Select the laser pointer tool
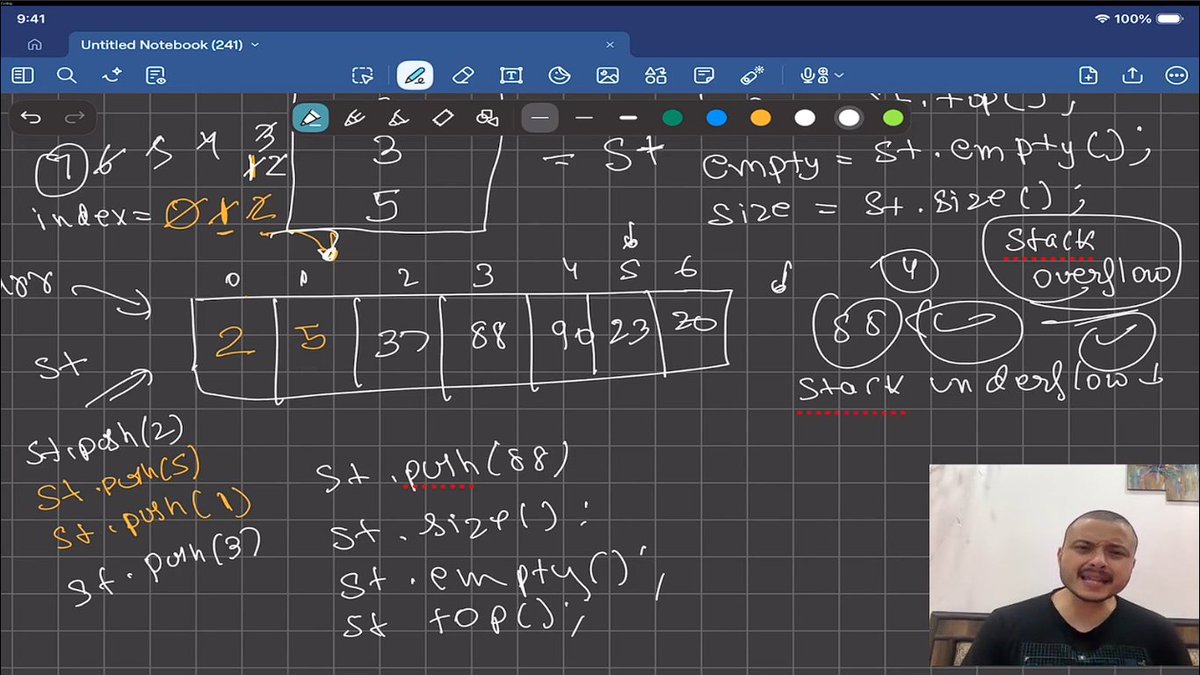Image resolution: width=1200 pixels, height=675 pixels. (x=752, y=75)
